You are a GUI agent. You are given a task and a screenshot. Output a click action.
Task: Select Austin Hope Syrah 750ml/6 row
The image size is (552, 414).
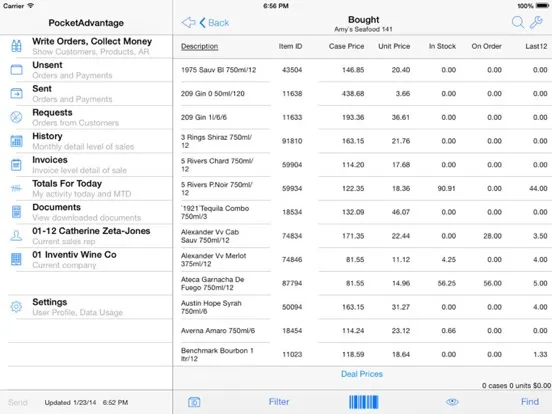(x=363, y=307)
